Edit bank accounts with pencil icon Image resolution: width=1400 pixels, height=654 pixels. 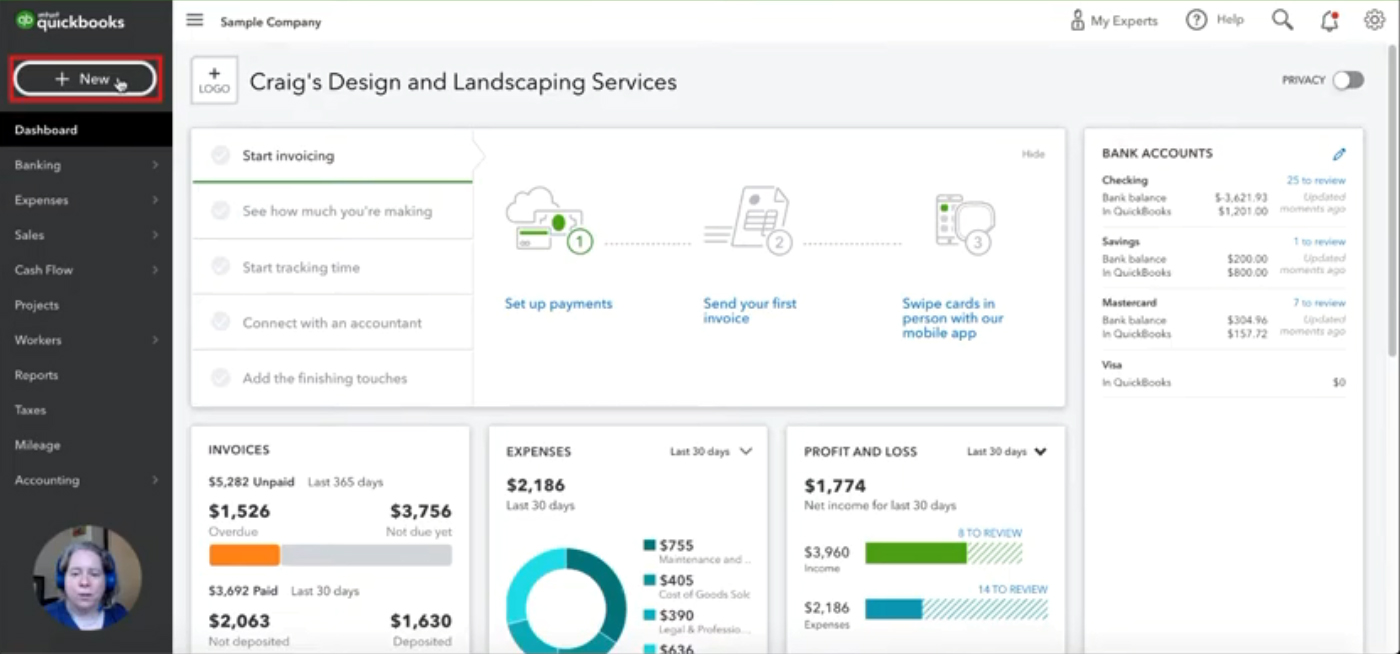click(1339, 154)
